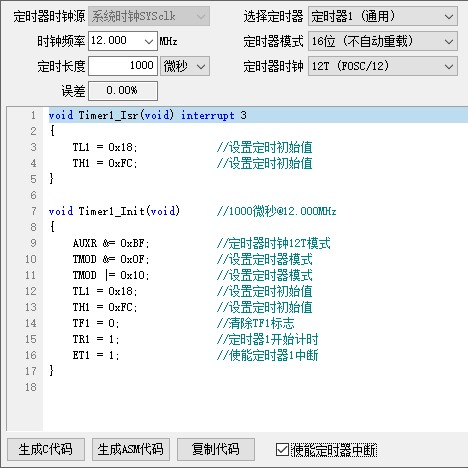Screen dimensions: 468x468
Task: Click the comment //定时器时钟12T模式
Action: click(273, 243)
